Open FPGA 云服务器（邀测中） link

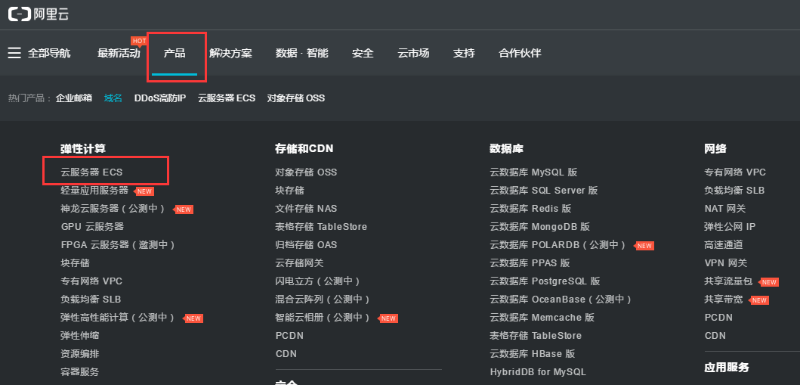pos(118,245)
